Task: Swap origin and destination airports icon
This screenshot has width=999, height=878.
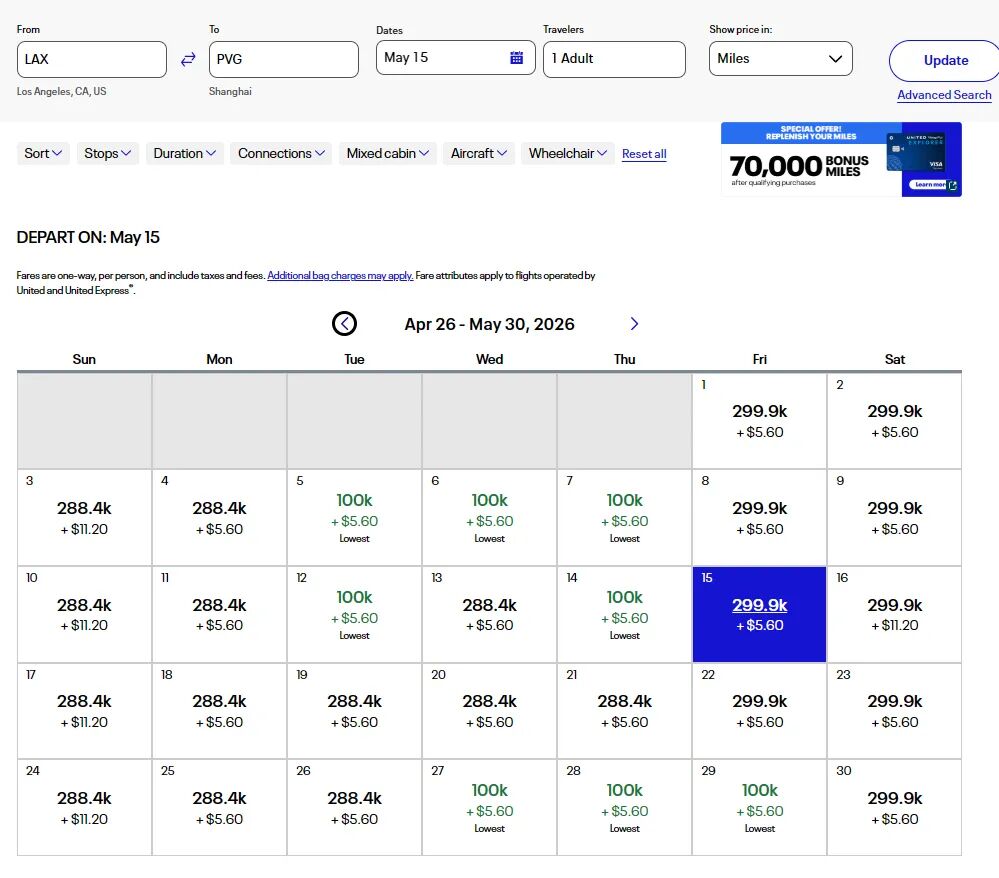Action: (188, 60)
